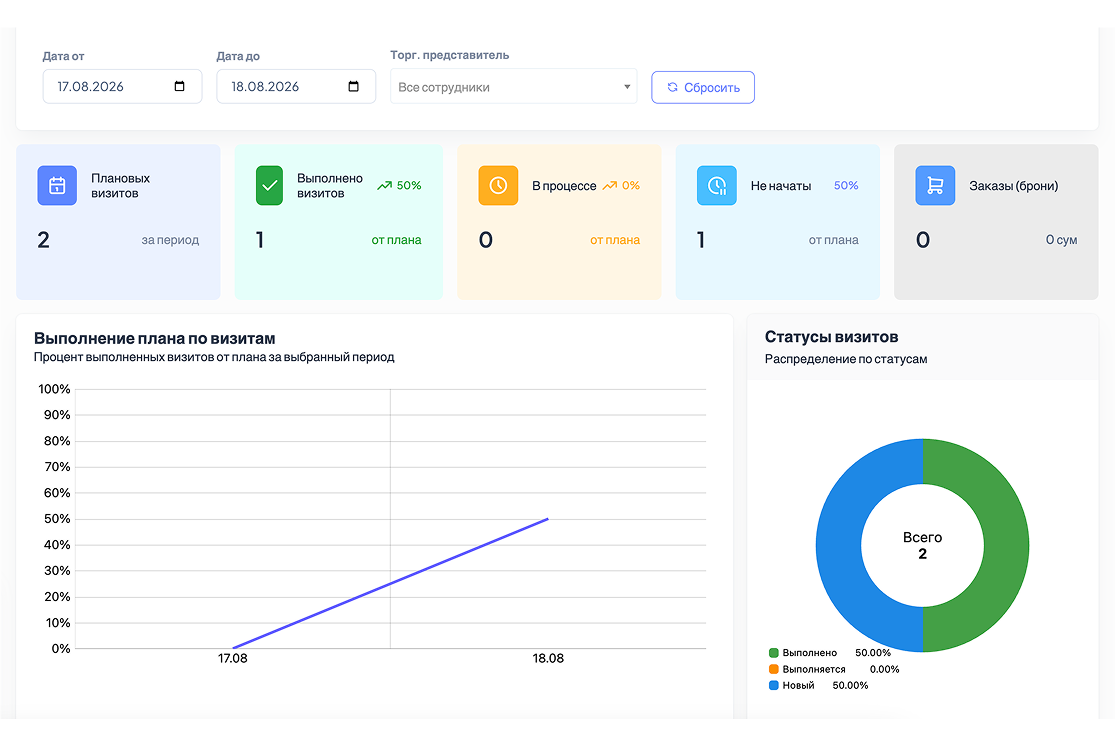
Task: Click the Выполняется 0.00% legend entry
Action: click(x=834, y=669)
